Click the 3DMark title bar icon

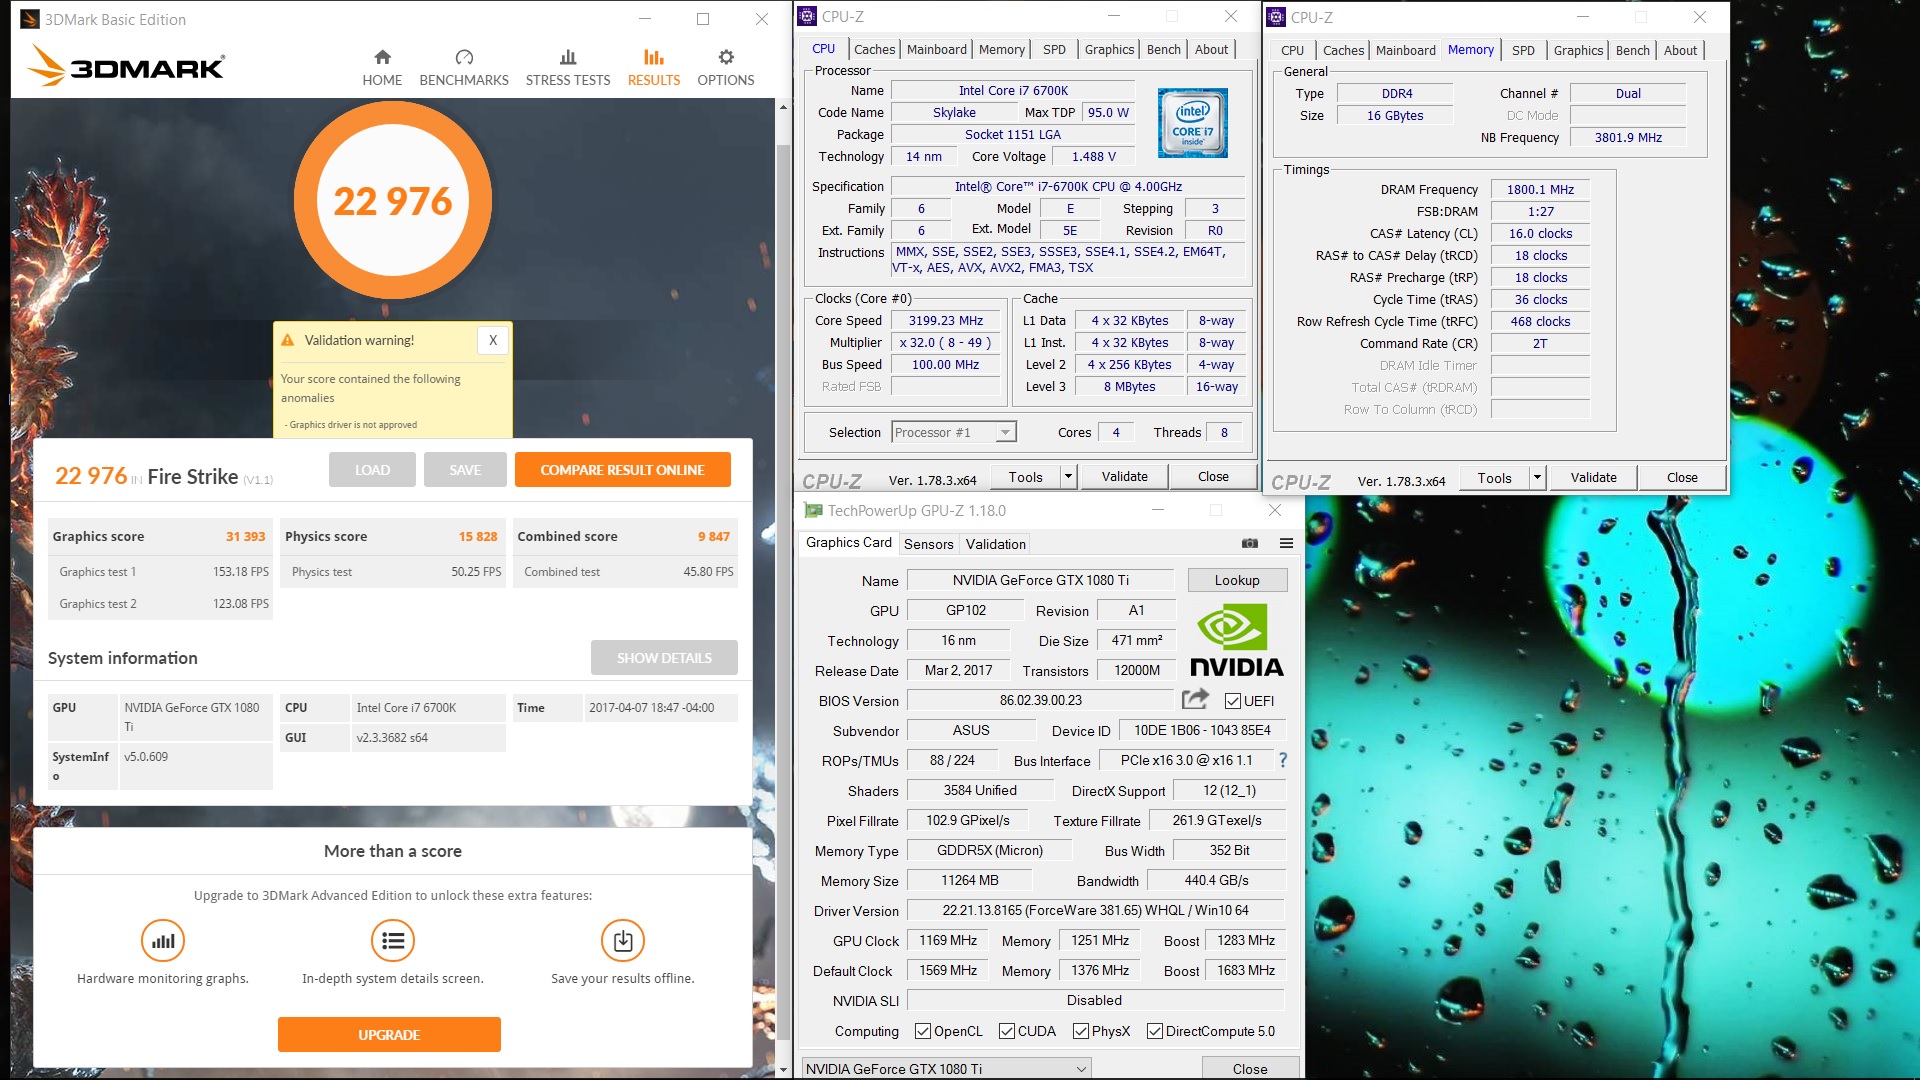(30, 19)
